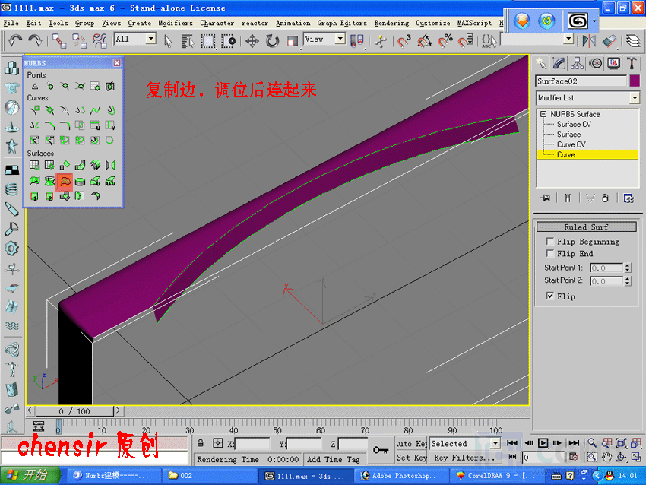Click the Pin Stack icon below modifier stack
The width and height of the screenshot is (646, 485).
click(545, 198)
